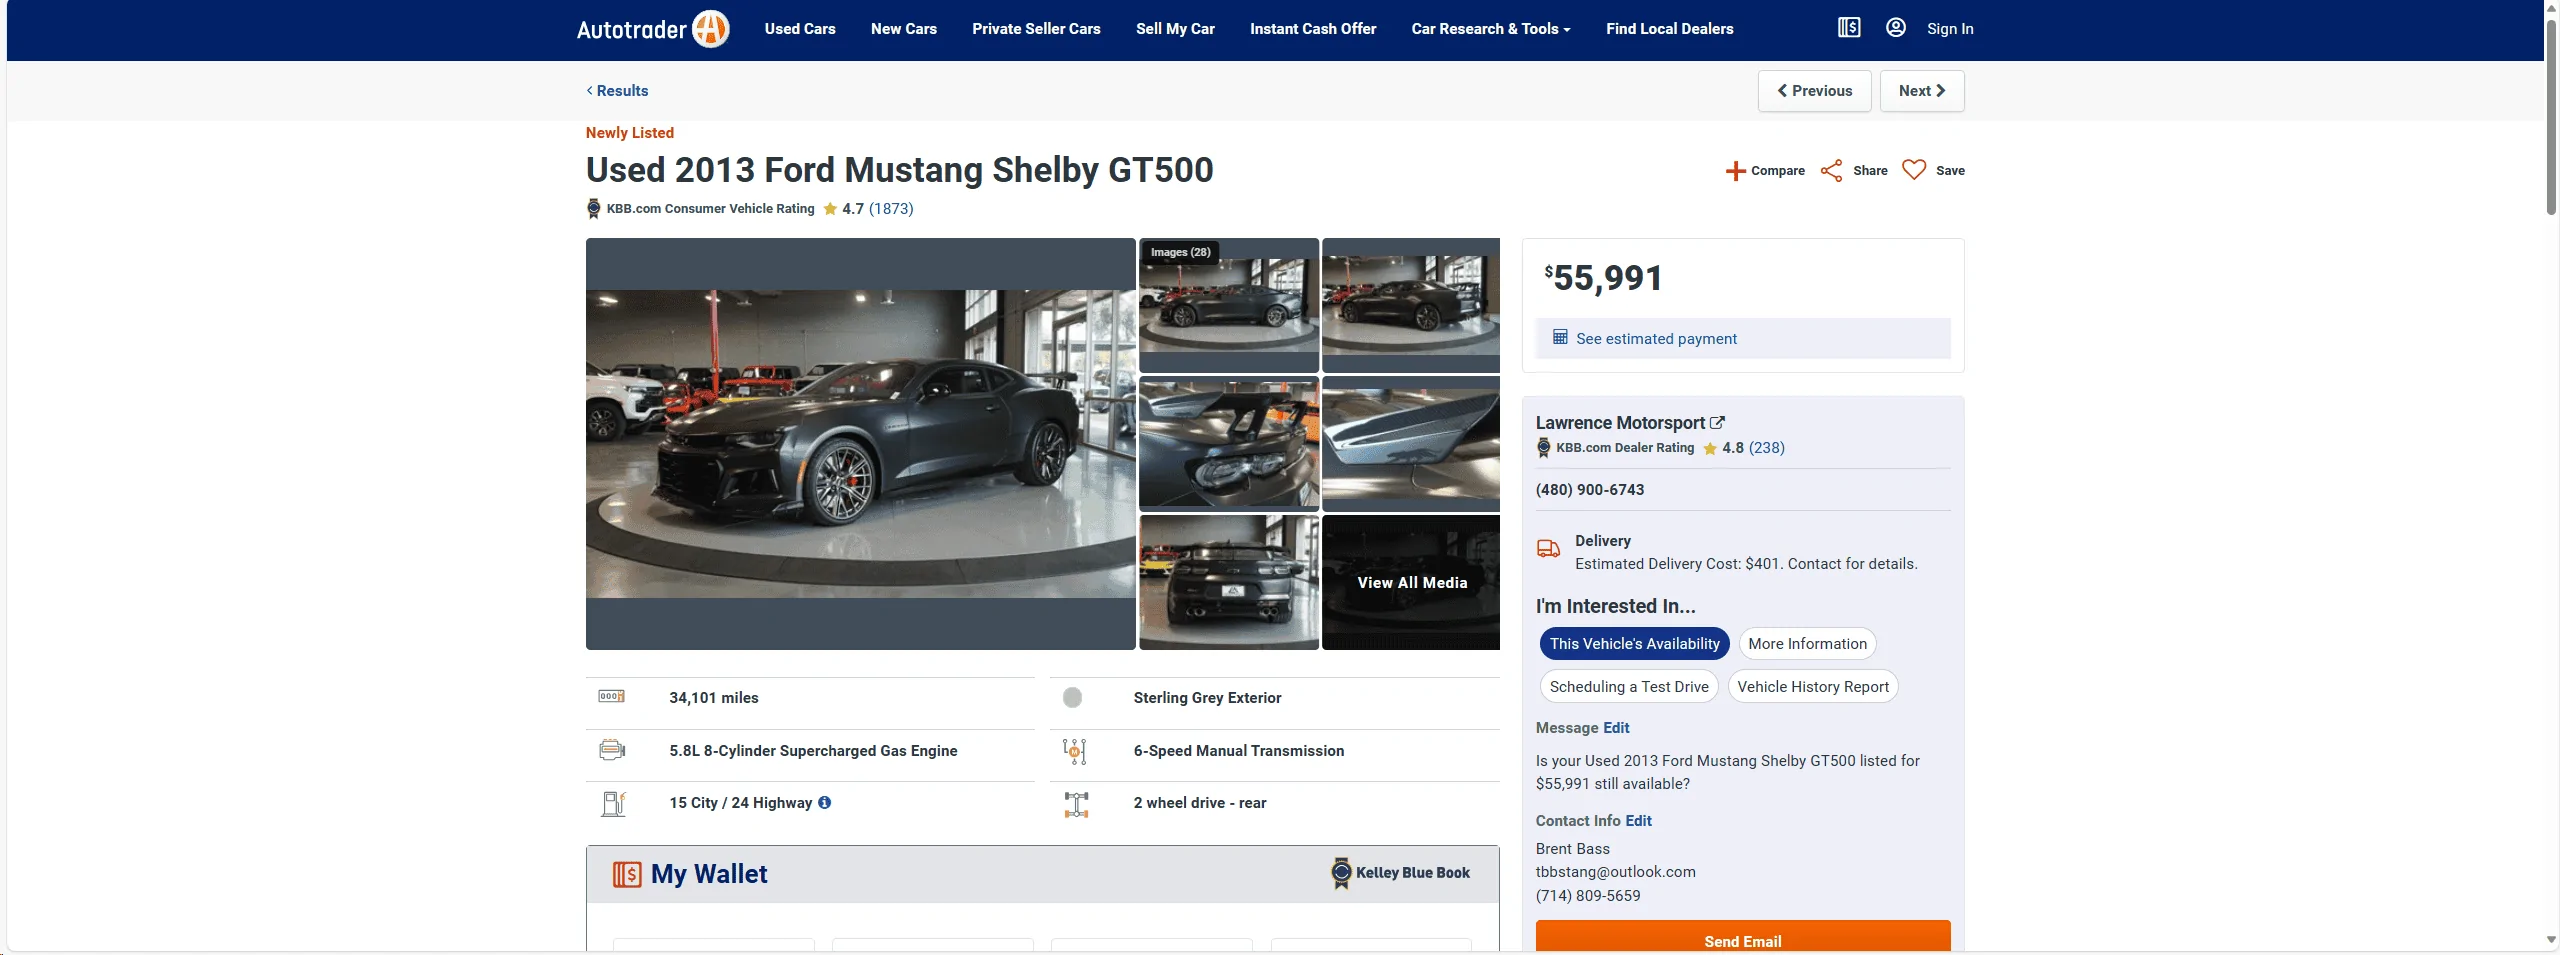
Task: Click dealer phone number (480) 900-6743
Action: pyautogui.click(x=1589, y=490)
